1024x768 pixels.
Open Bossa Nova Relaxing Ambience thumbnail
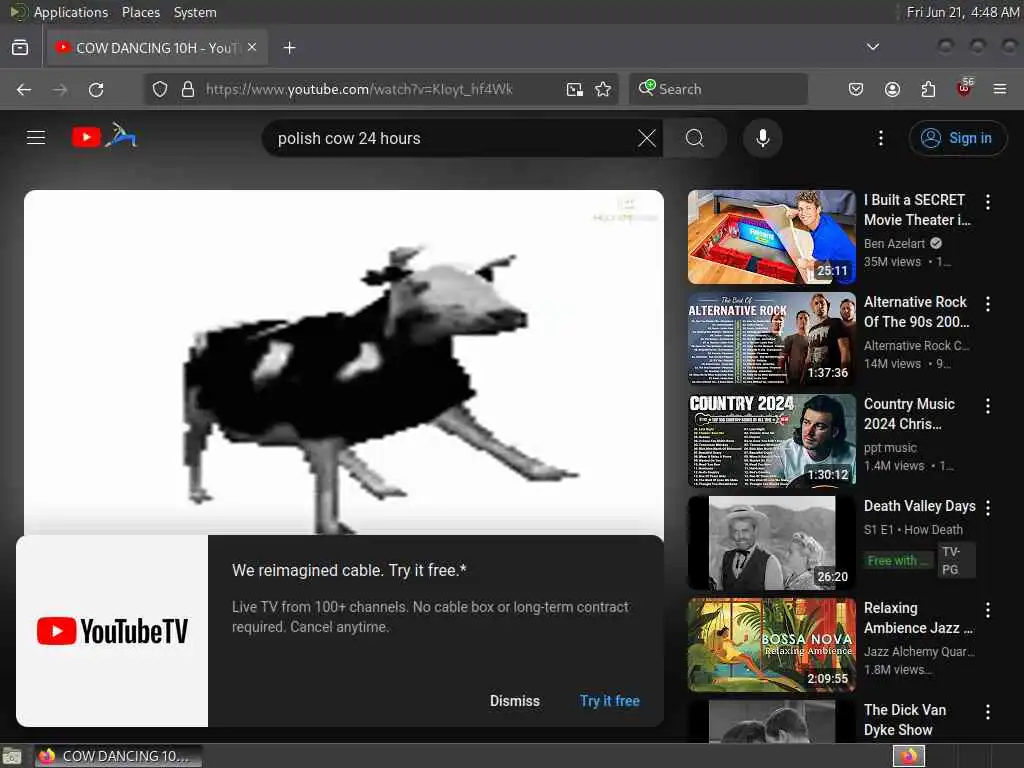(x=771, y=645)
